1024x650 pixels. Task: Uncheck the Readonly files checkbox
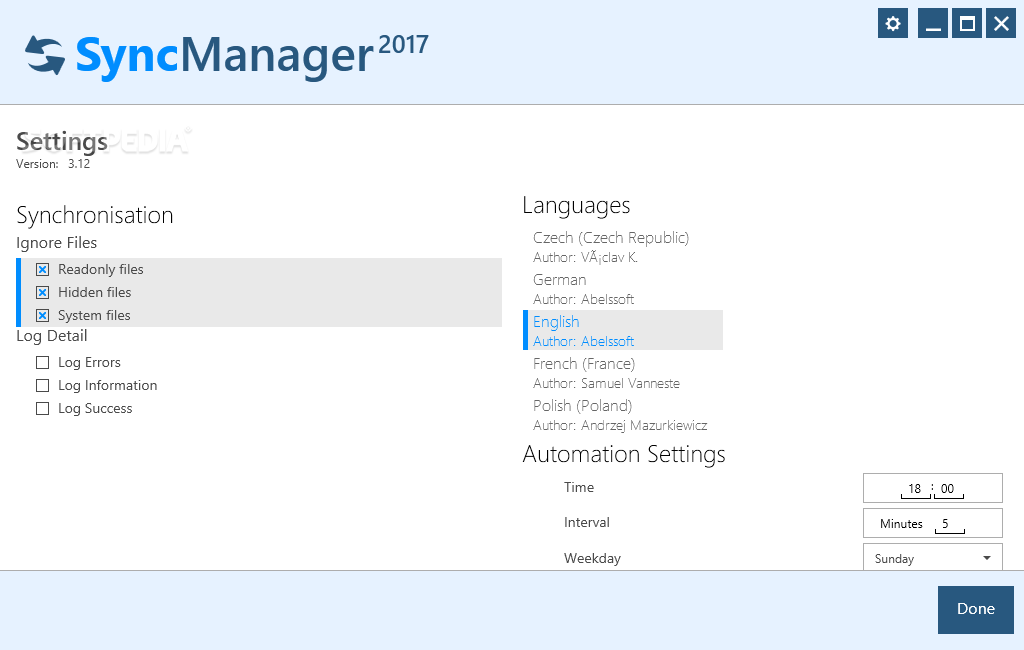42,269
